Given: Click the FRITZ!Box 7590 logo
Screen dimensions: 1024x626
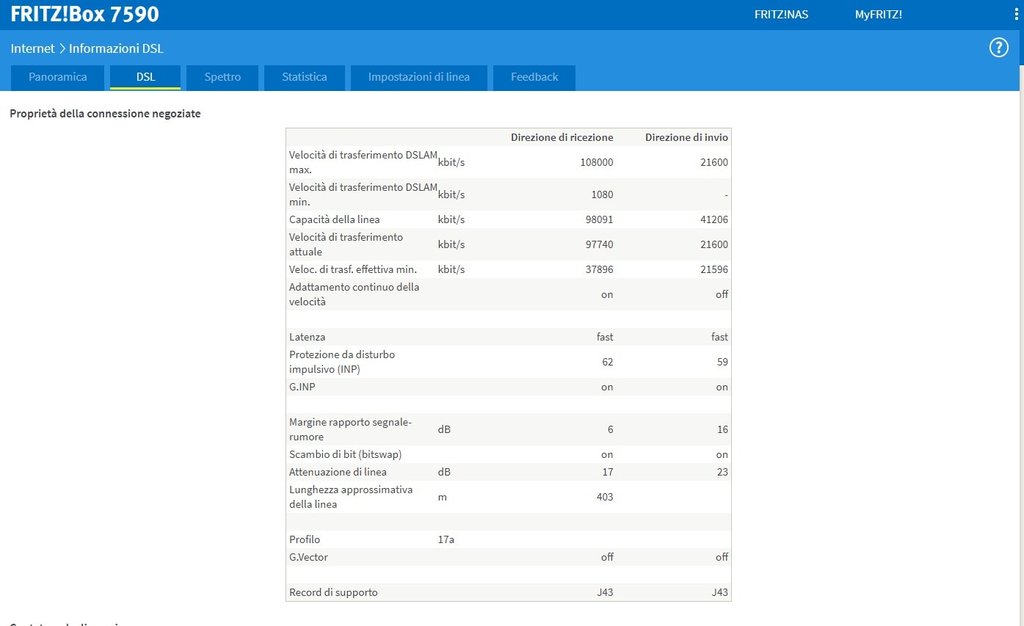Looking at the screenshot, I should pos(85,14).
